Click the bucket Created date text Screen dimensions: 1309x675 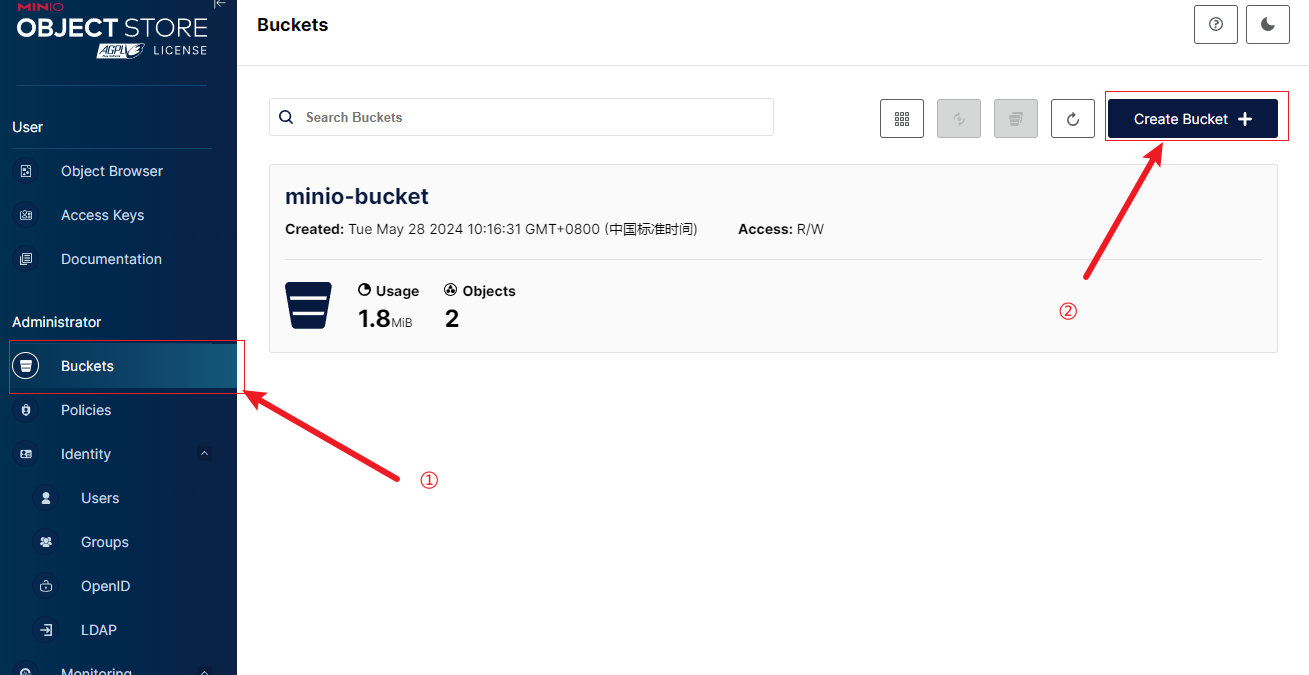point(491,229)
